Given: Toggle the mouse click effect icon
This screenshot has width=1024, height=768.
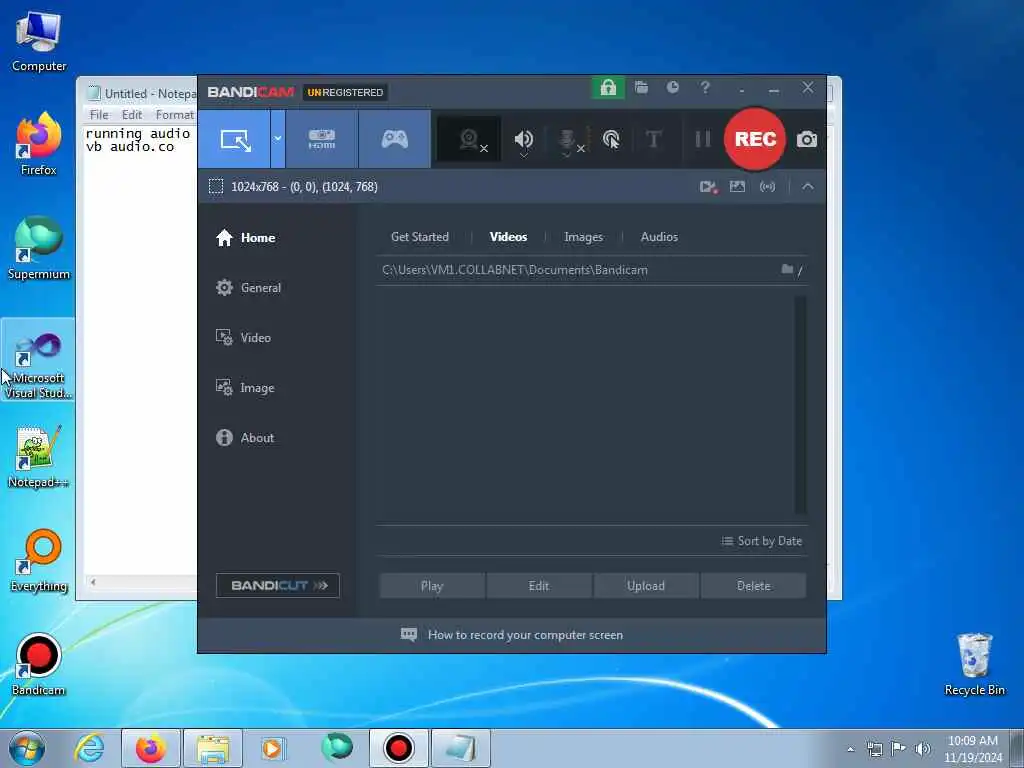Looking at the screenshot, I should pyautogui.click(x=611, y=139).
